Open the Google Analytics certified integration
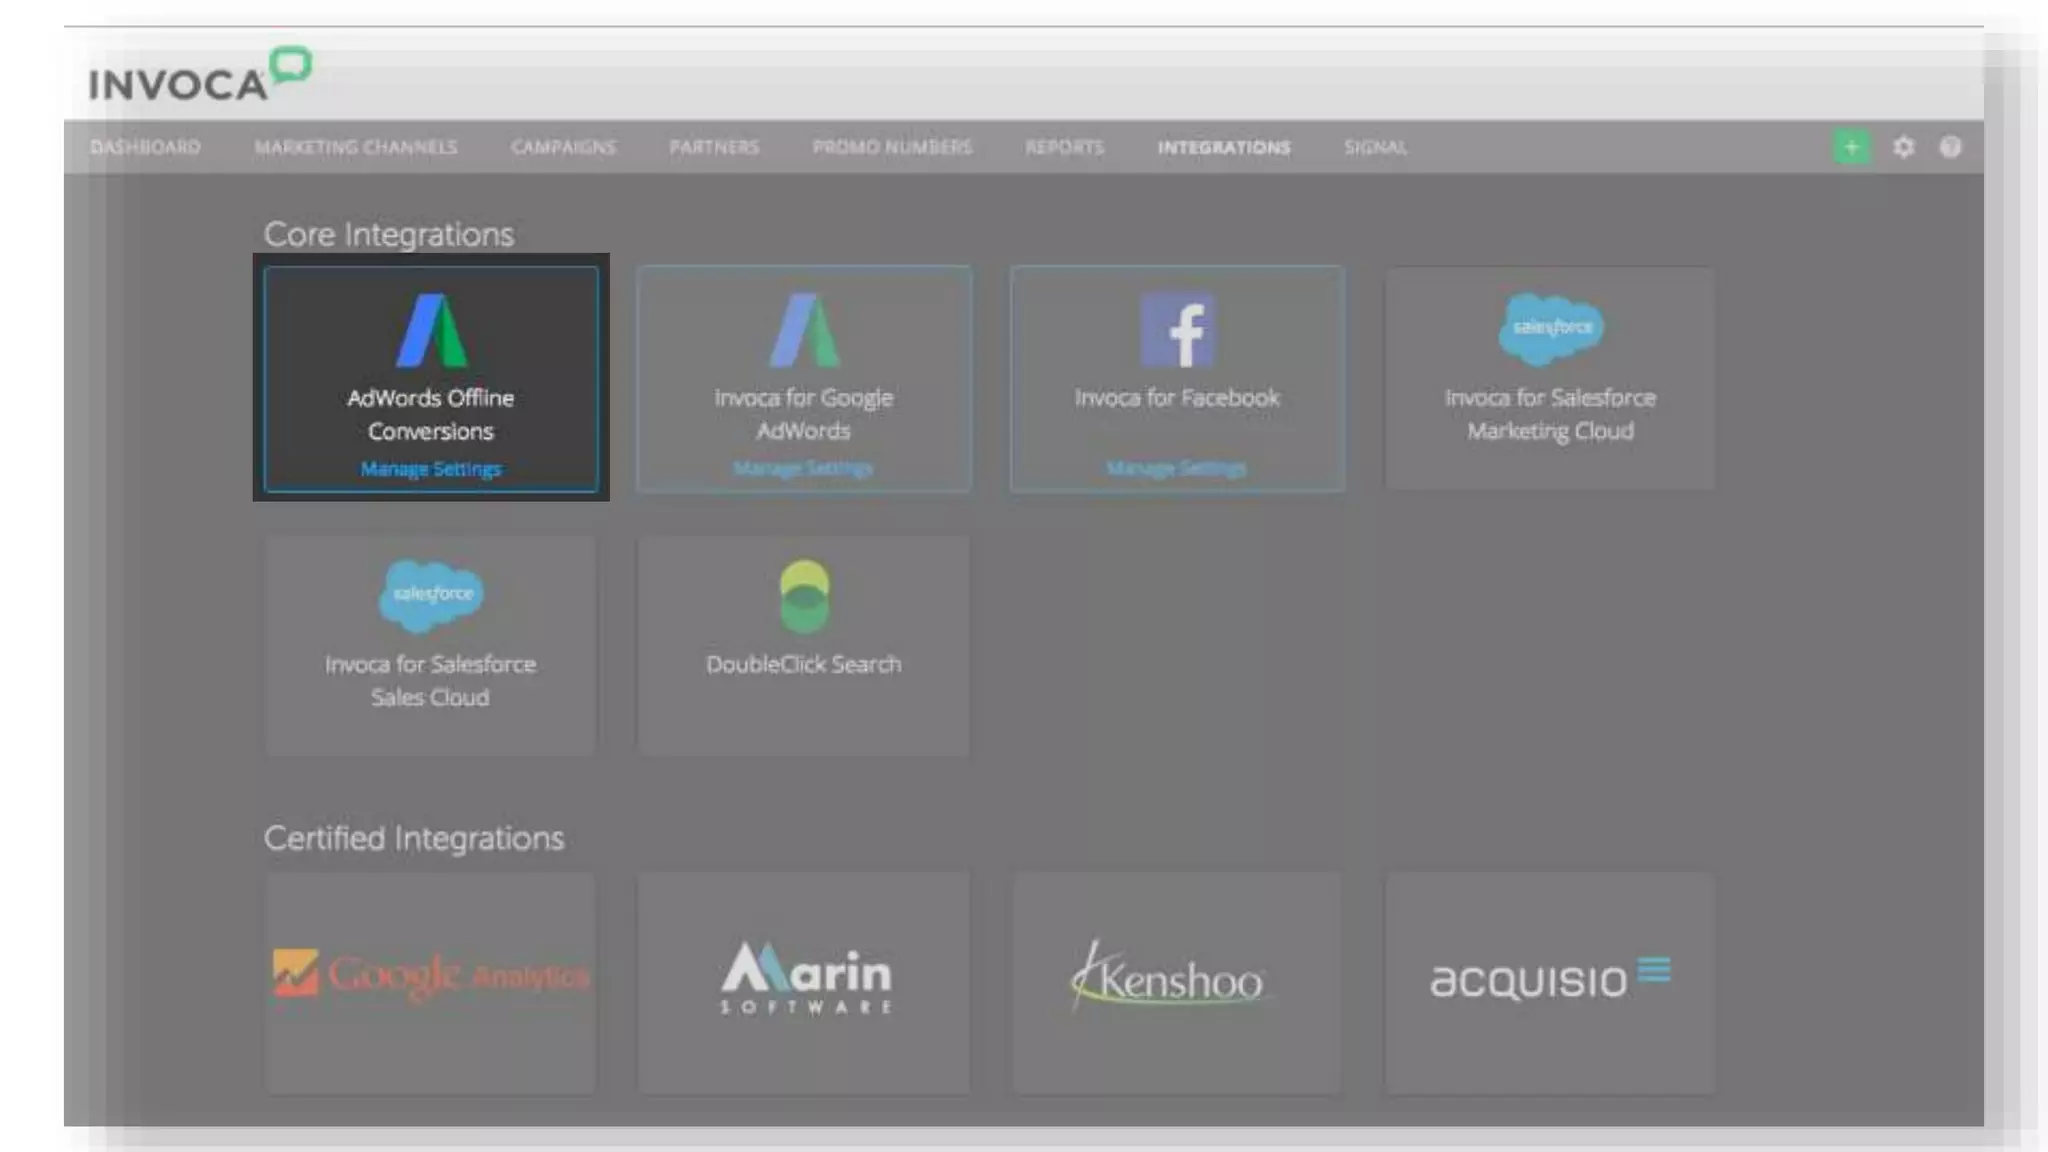2048x1152 pixels. [431, 981]
